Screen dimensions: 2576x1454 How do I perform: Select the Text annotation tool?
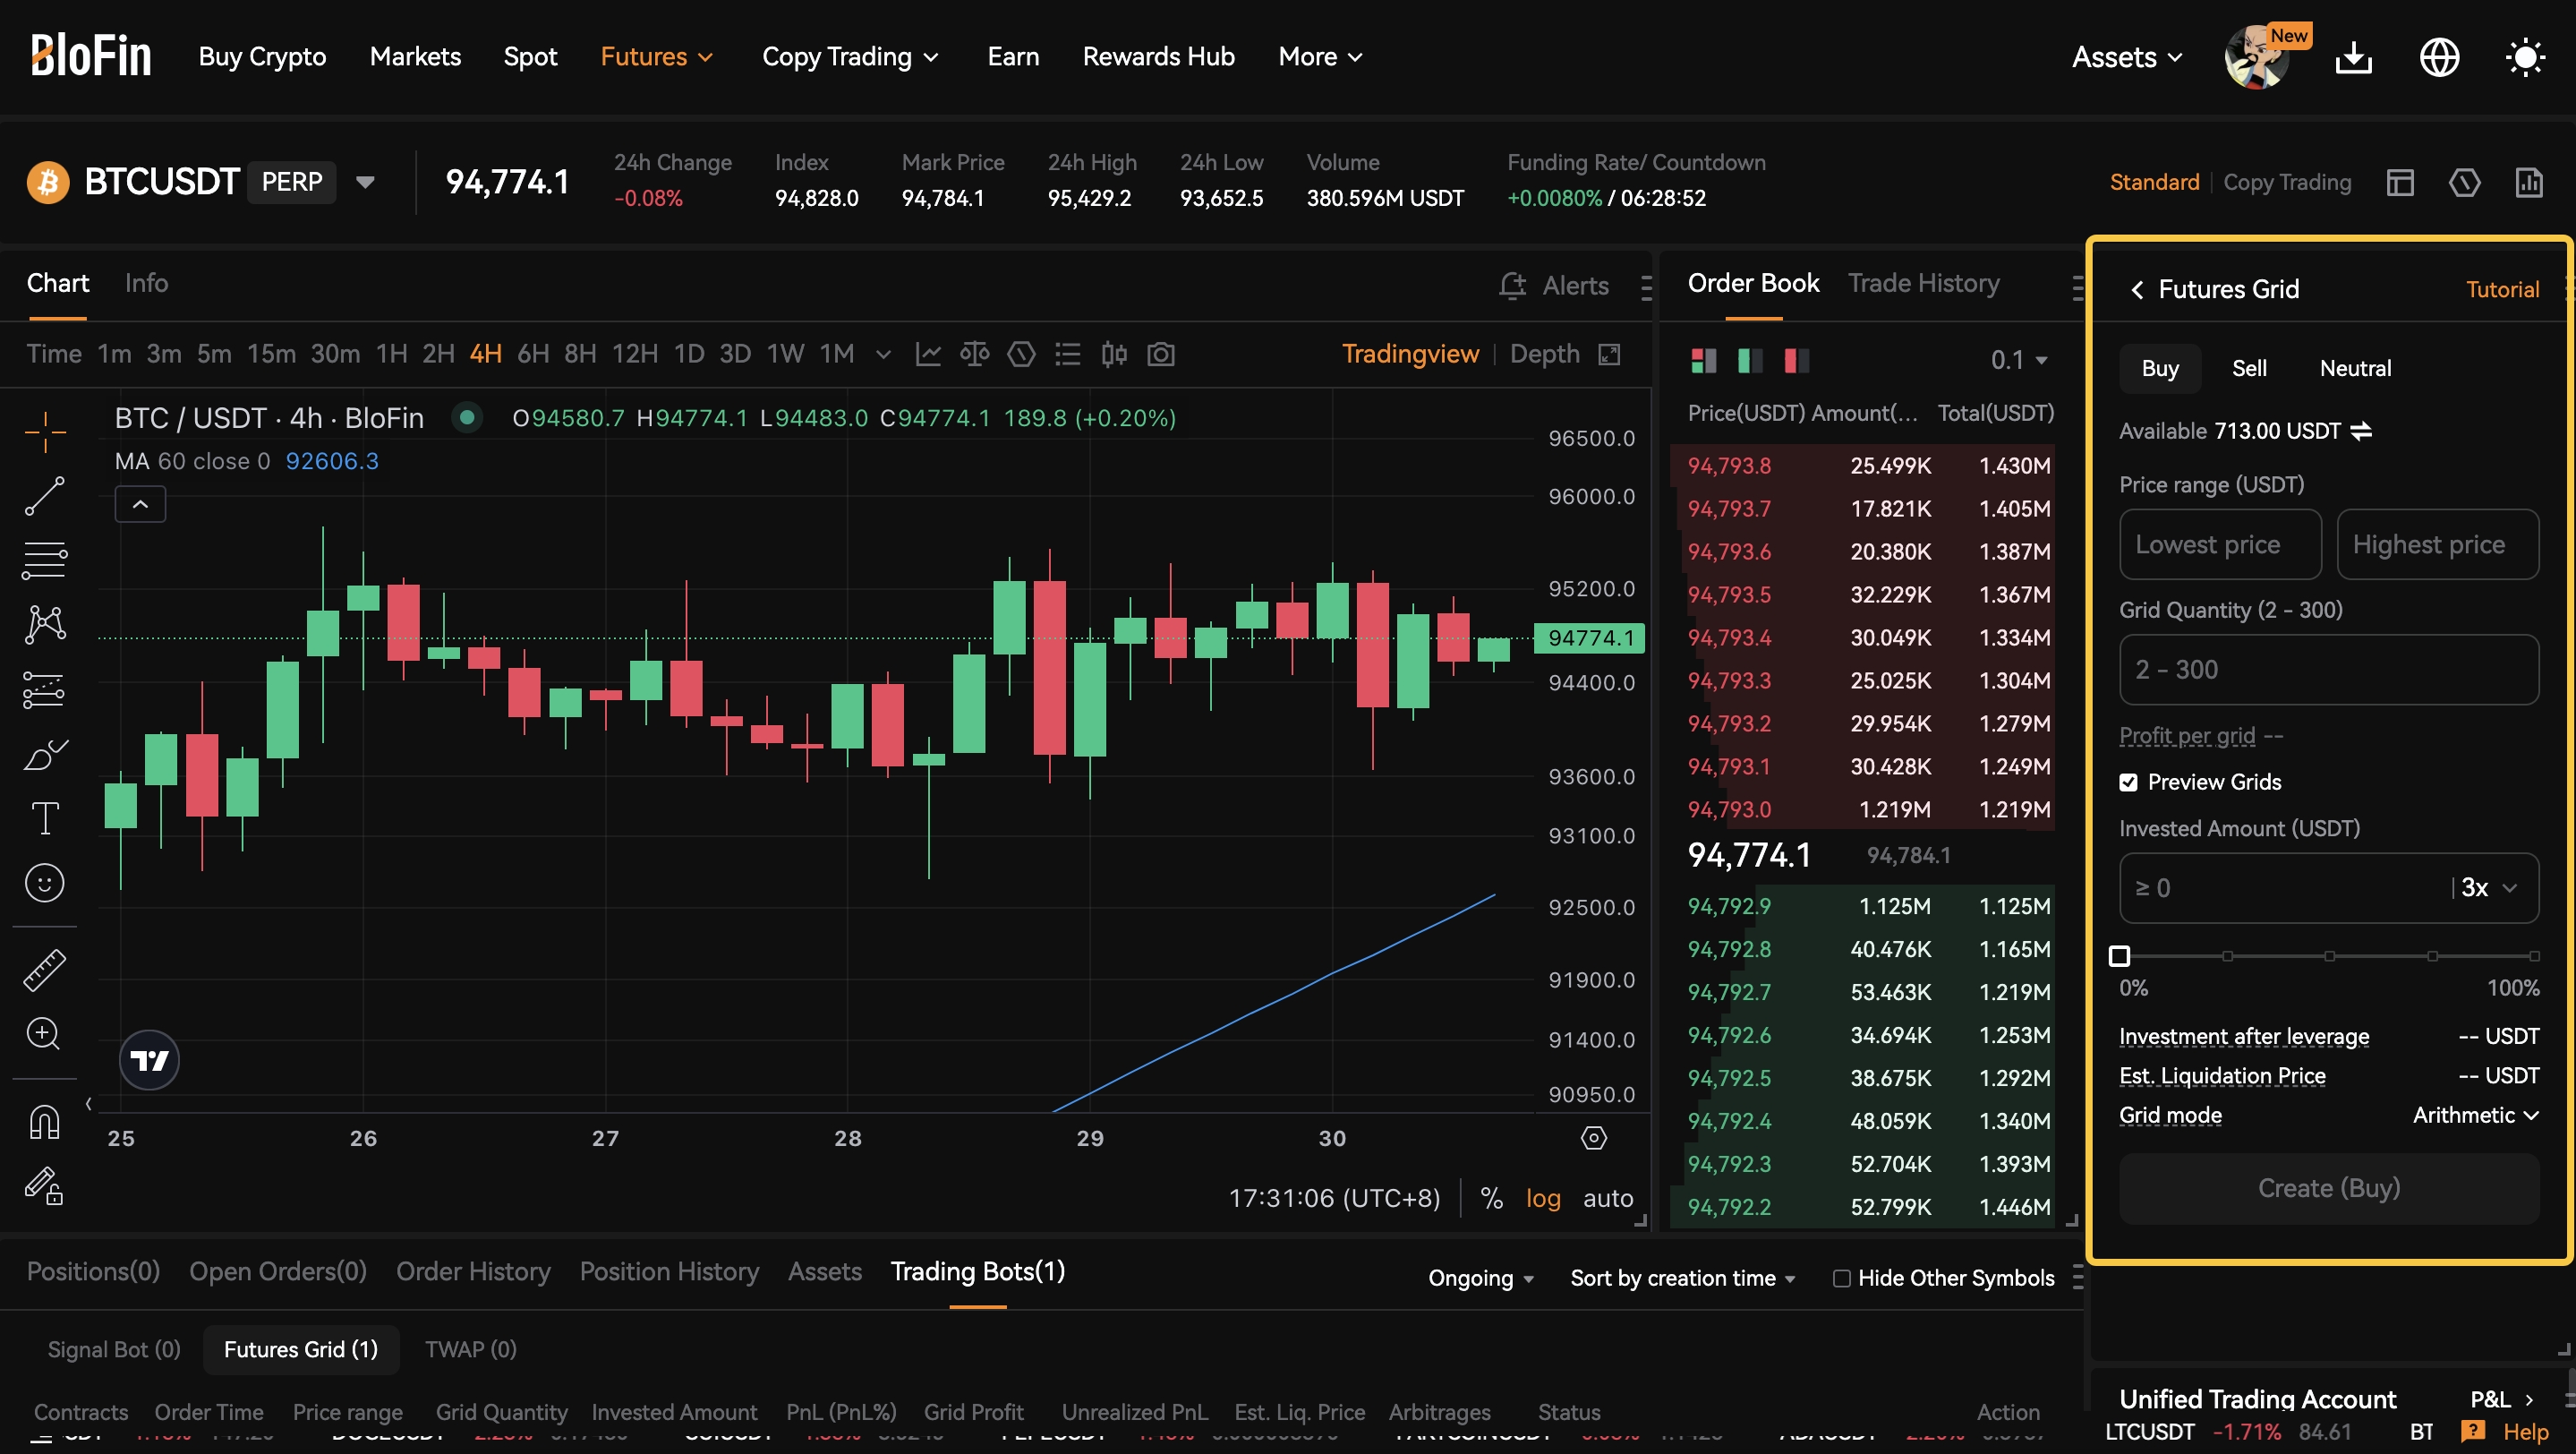45,818
